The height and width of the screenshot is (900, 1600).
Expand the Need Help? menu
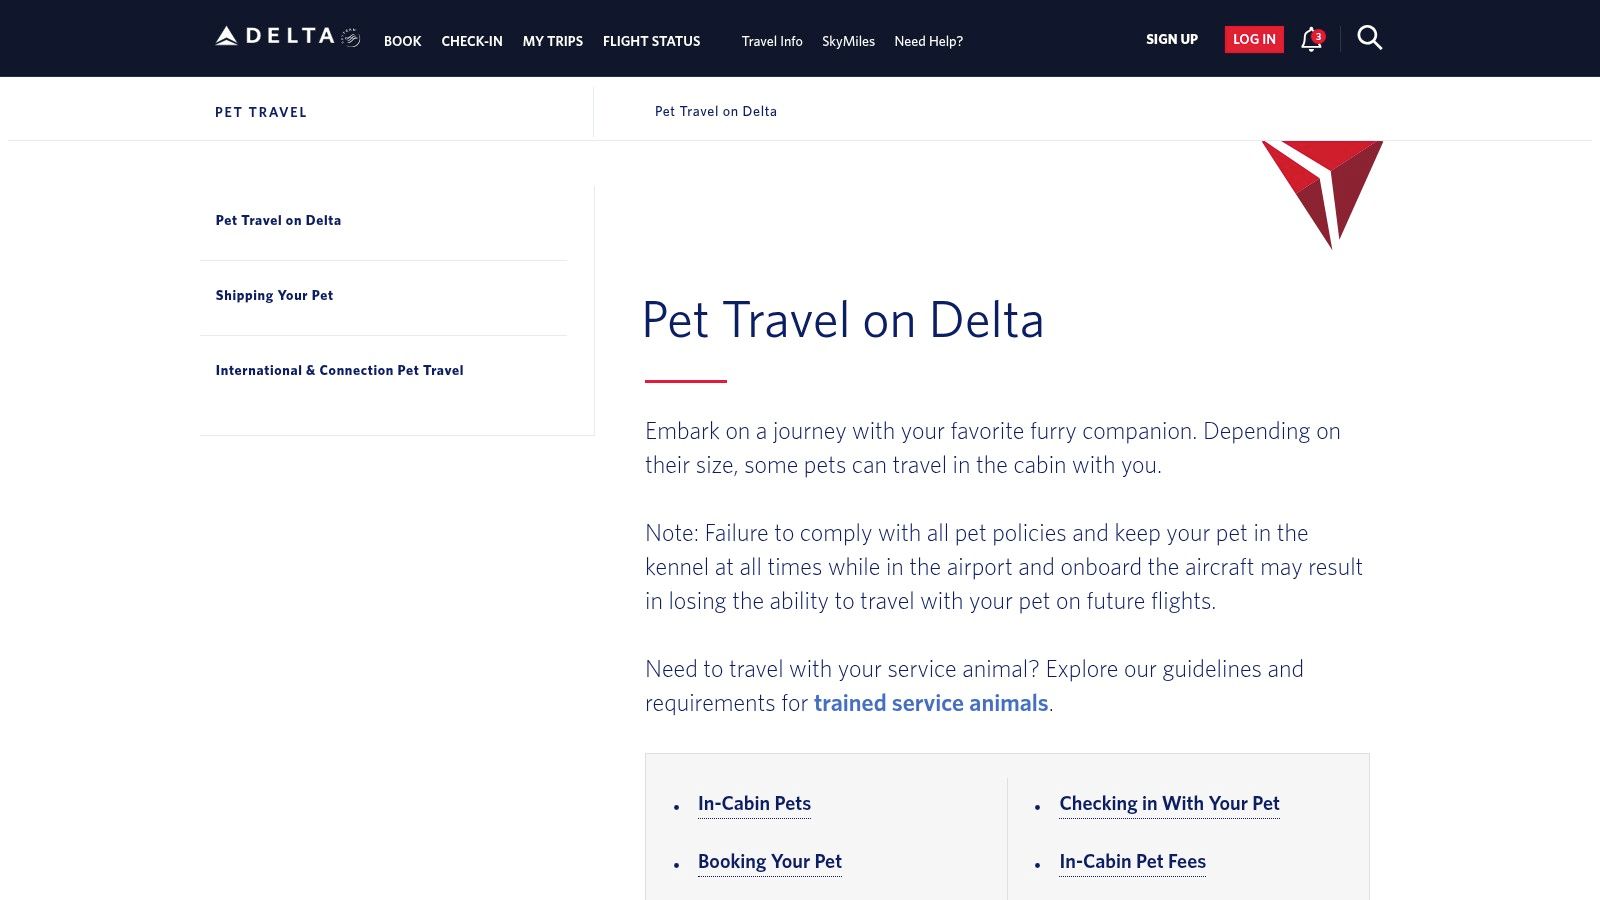pyautogui.click(x=928, y=41)
